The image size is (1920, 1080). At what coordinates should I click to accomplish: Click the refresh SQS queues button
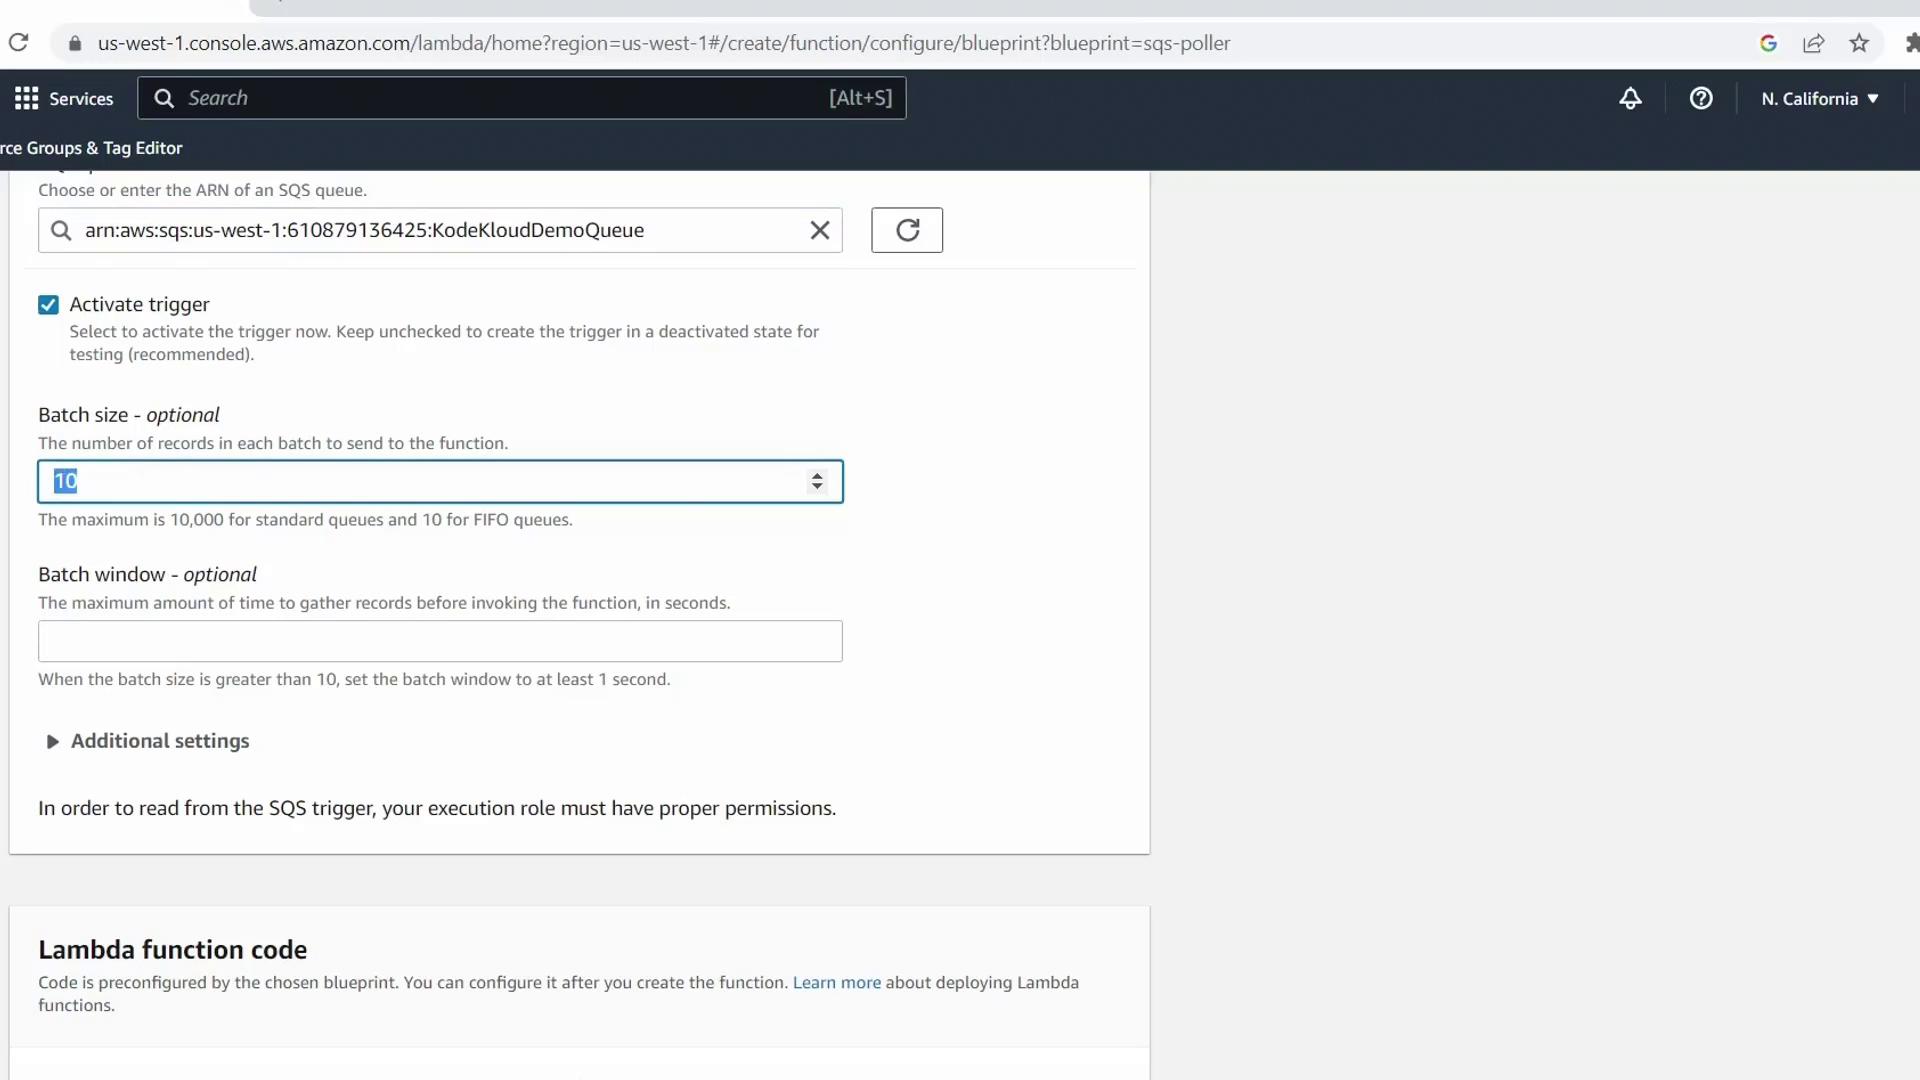click(906, 230)
